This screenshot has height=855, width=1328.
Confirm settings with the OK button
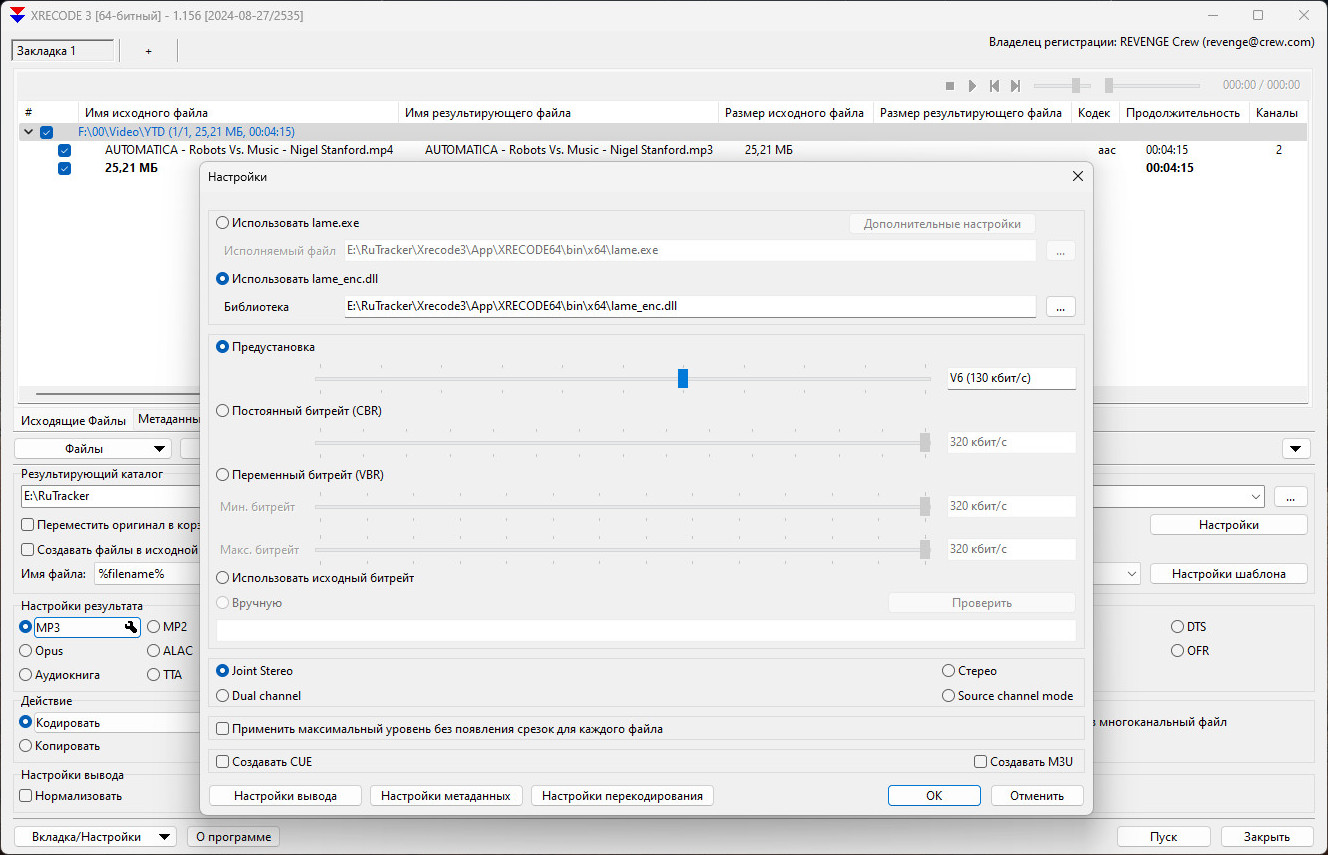[x=933, y=796]
